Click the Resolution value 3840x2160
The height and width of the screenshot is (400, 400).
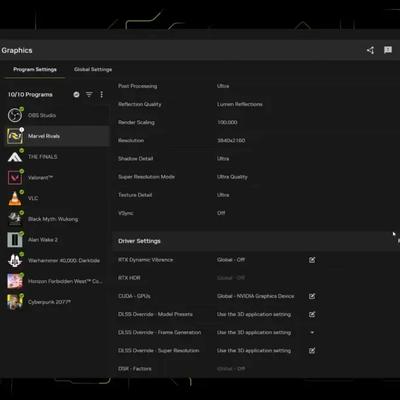click(x=231, y=140)
